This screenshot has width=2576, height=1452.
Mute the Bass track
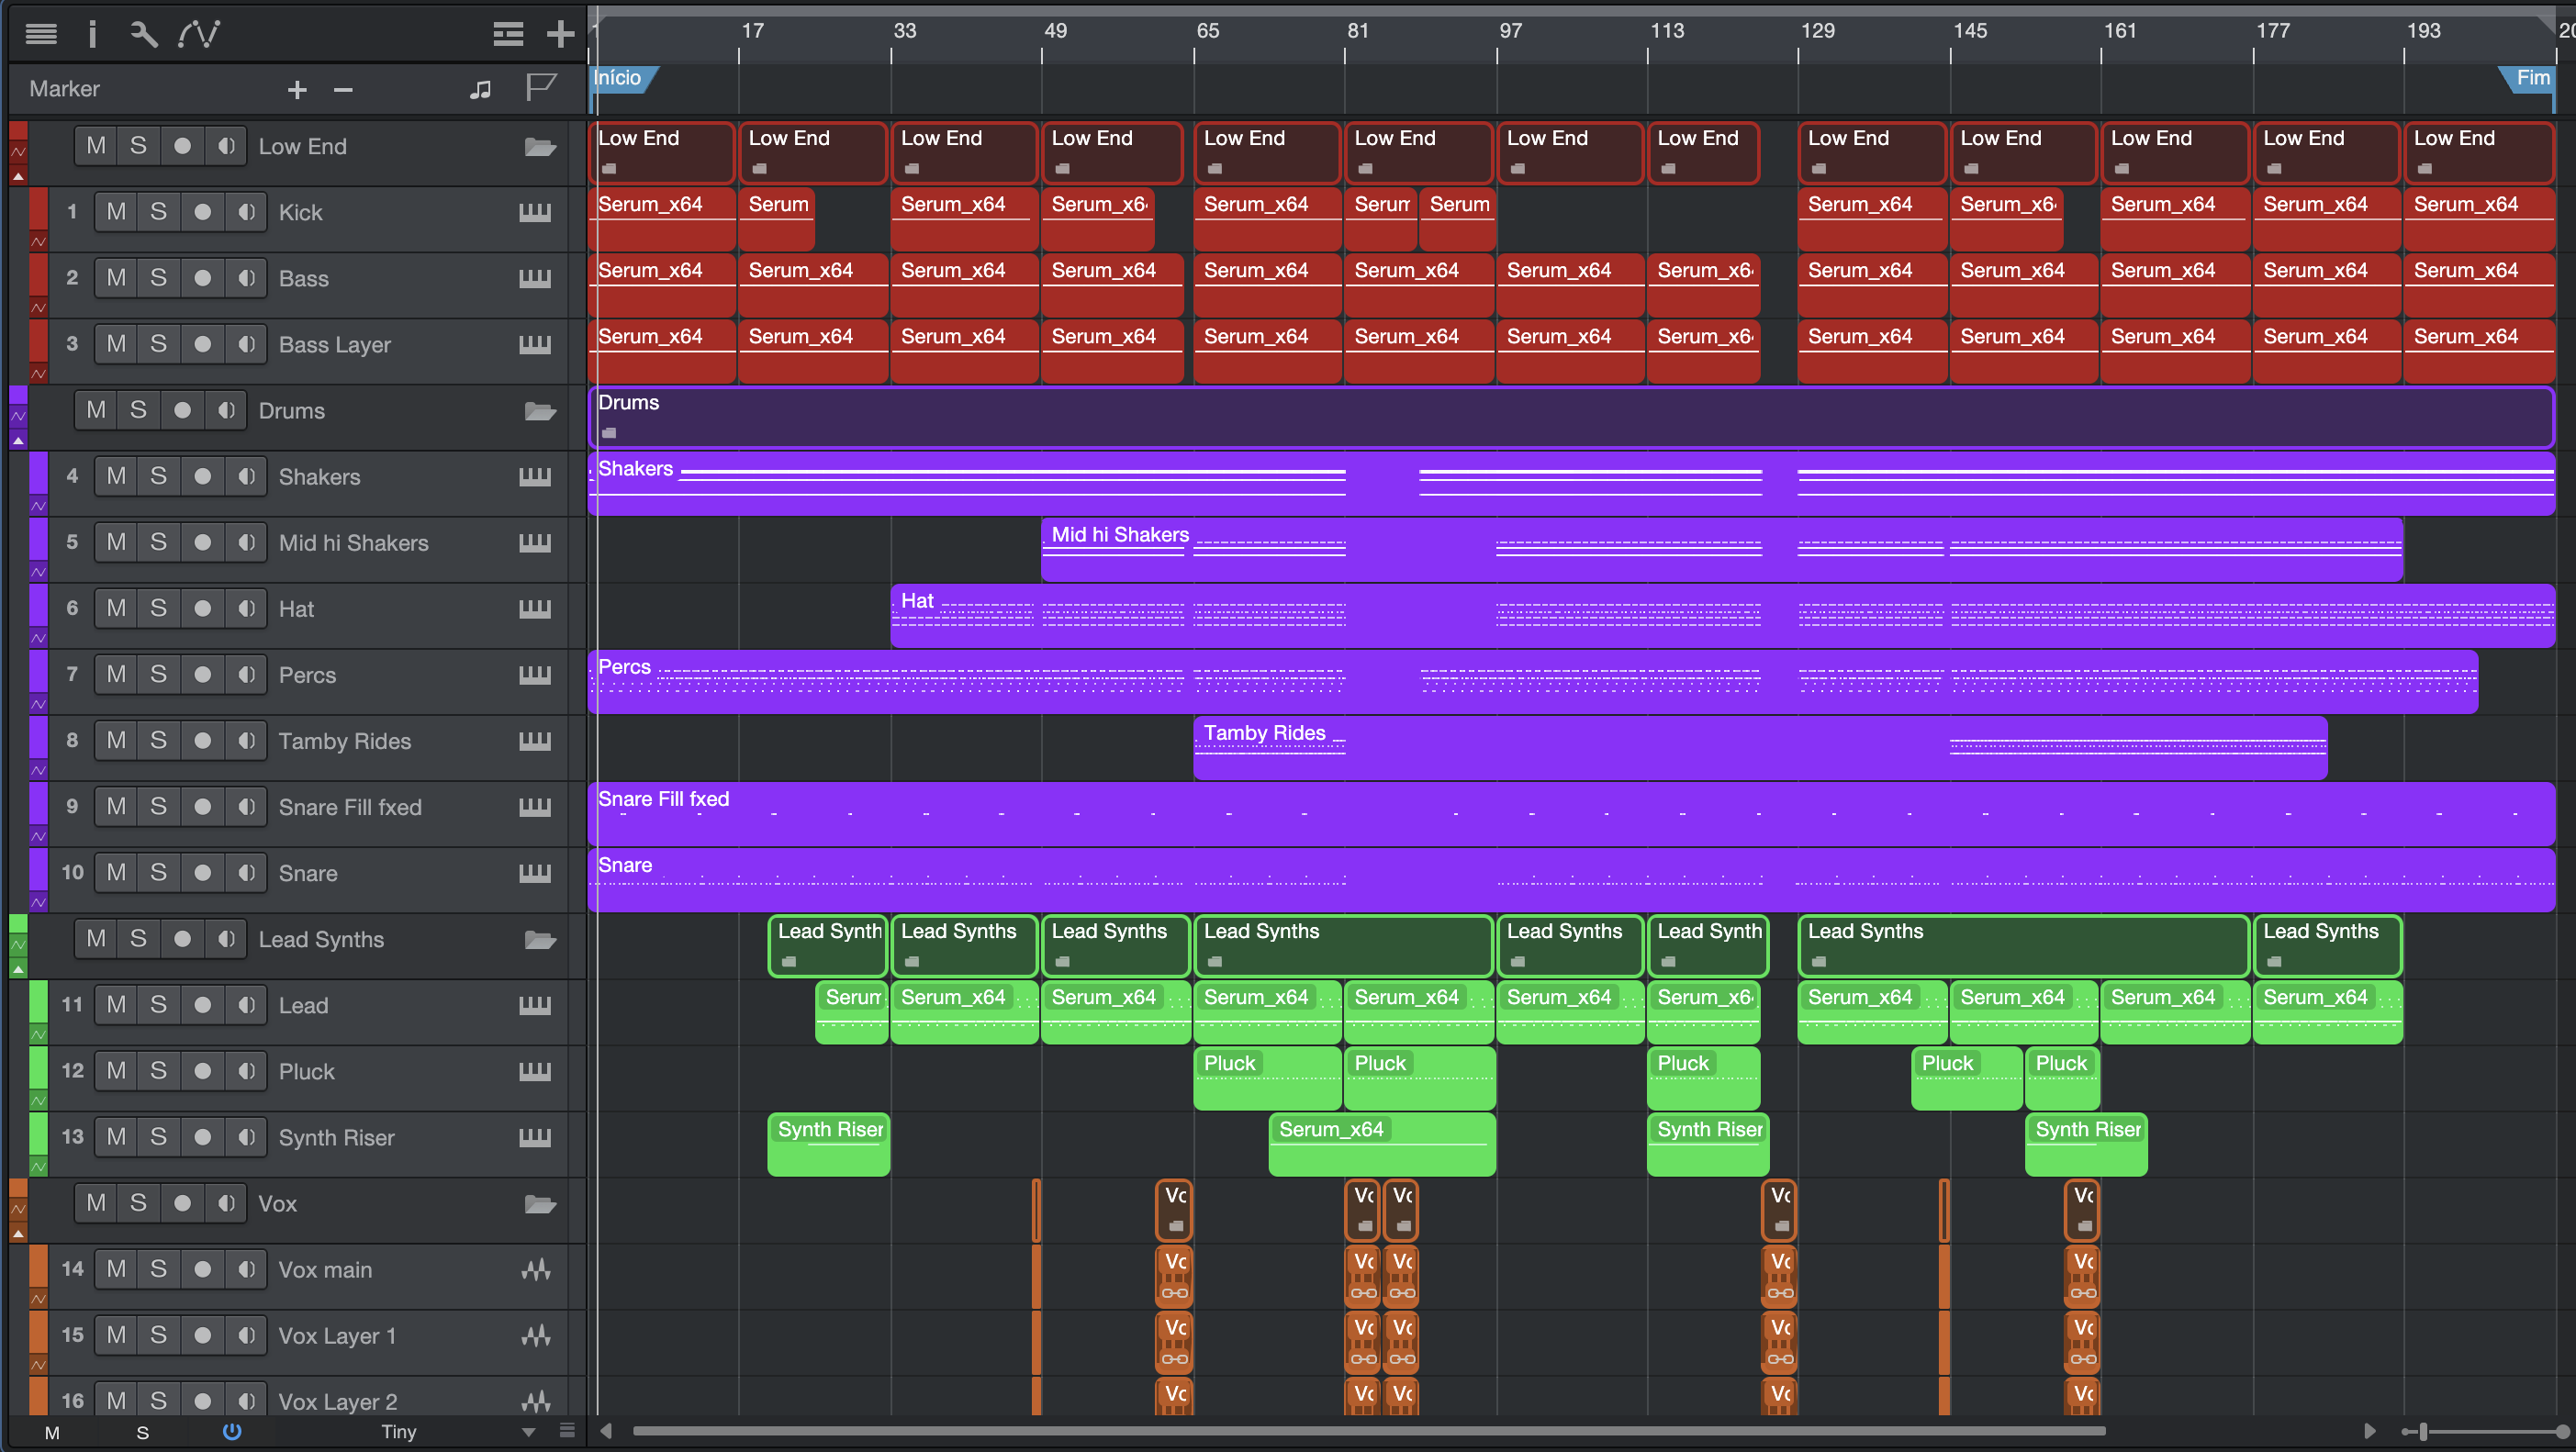pos(116,278)
